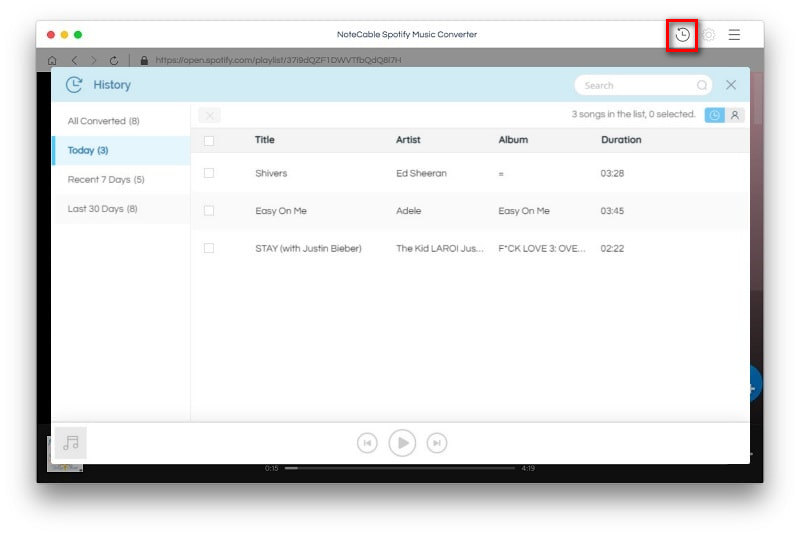Viewport: 800px width, 535px height.
Task: Check the Shivers song checkbox
Action: (209, 173)
